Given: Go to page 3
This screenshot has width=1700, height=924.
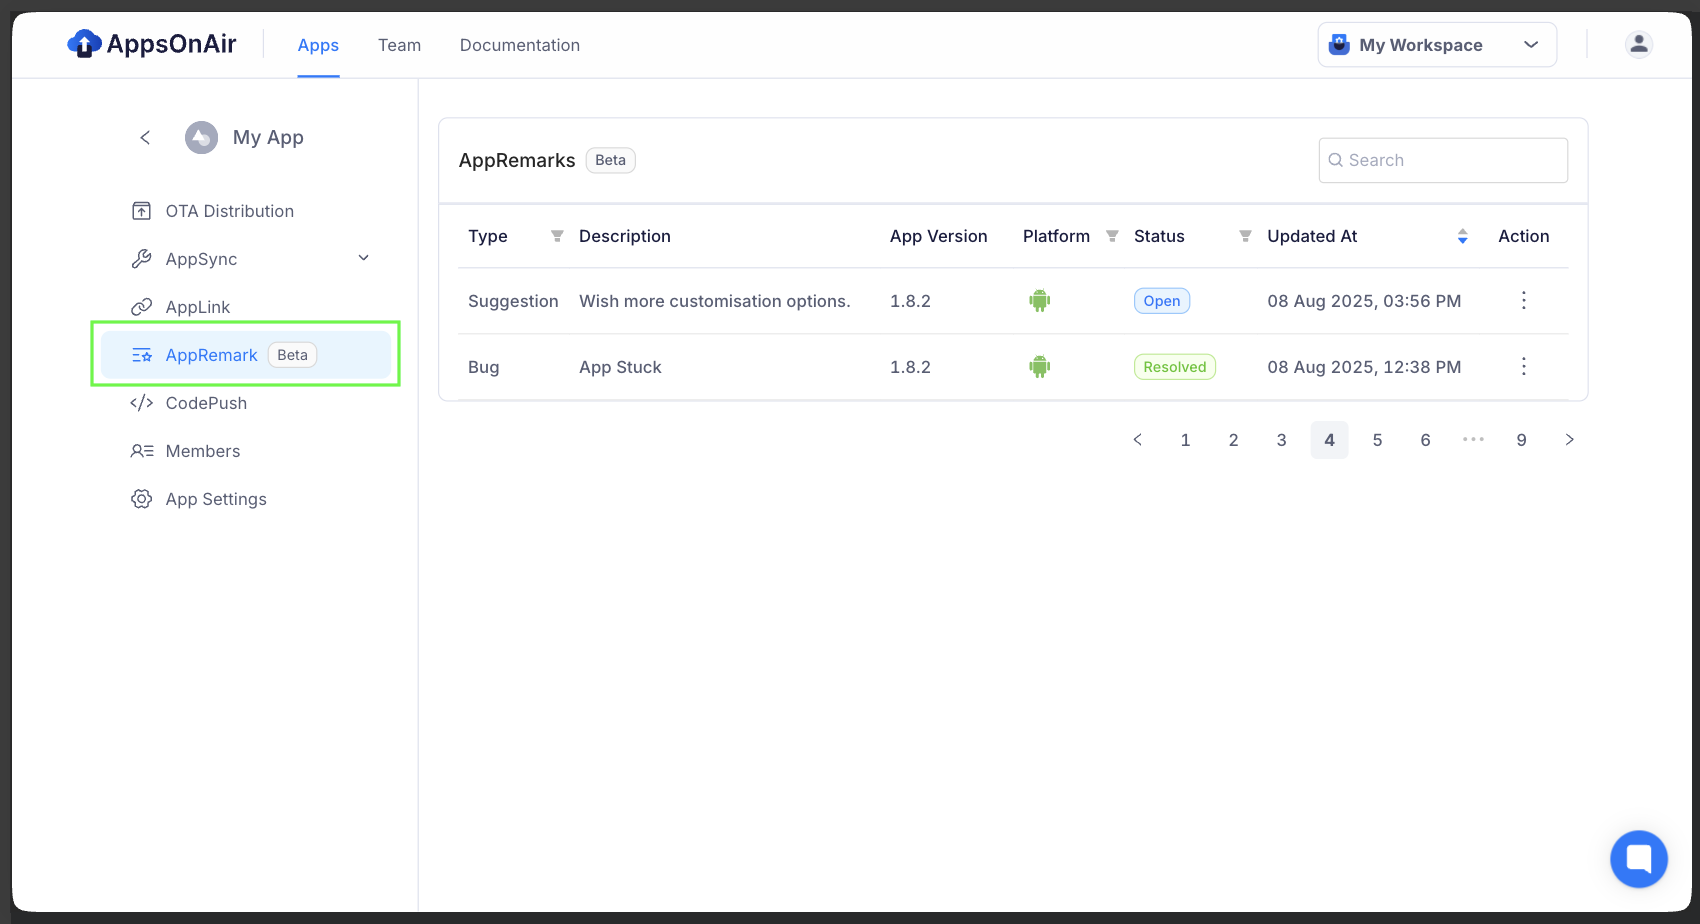Looking at the screenshot, I should 1281,440.
